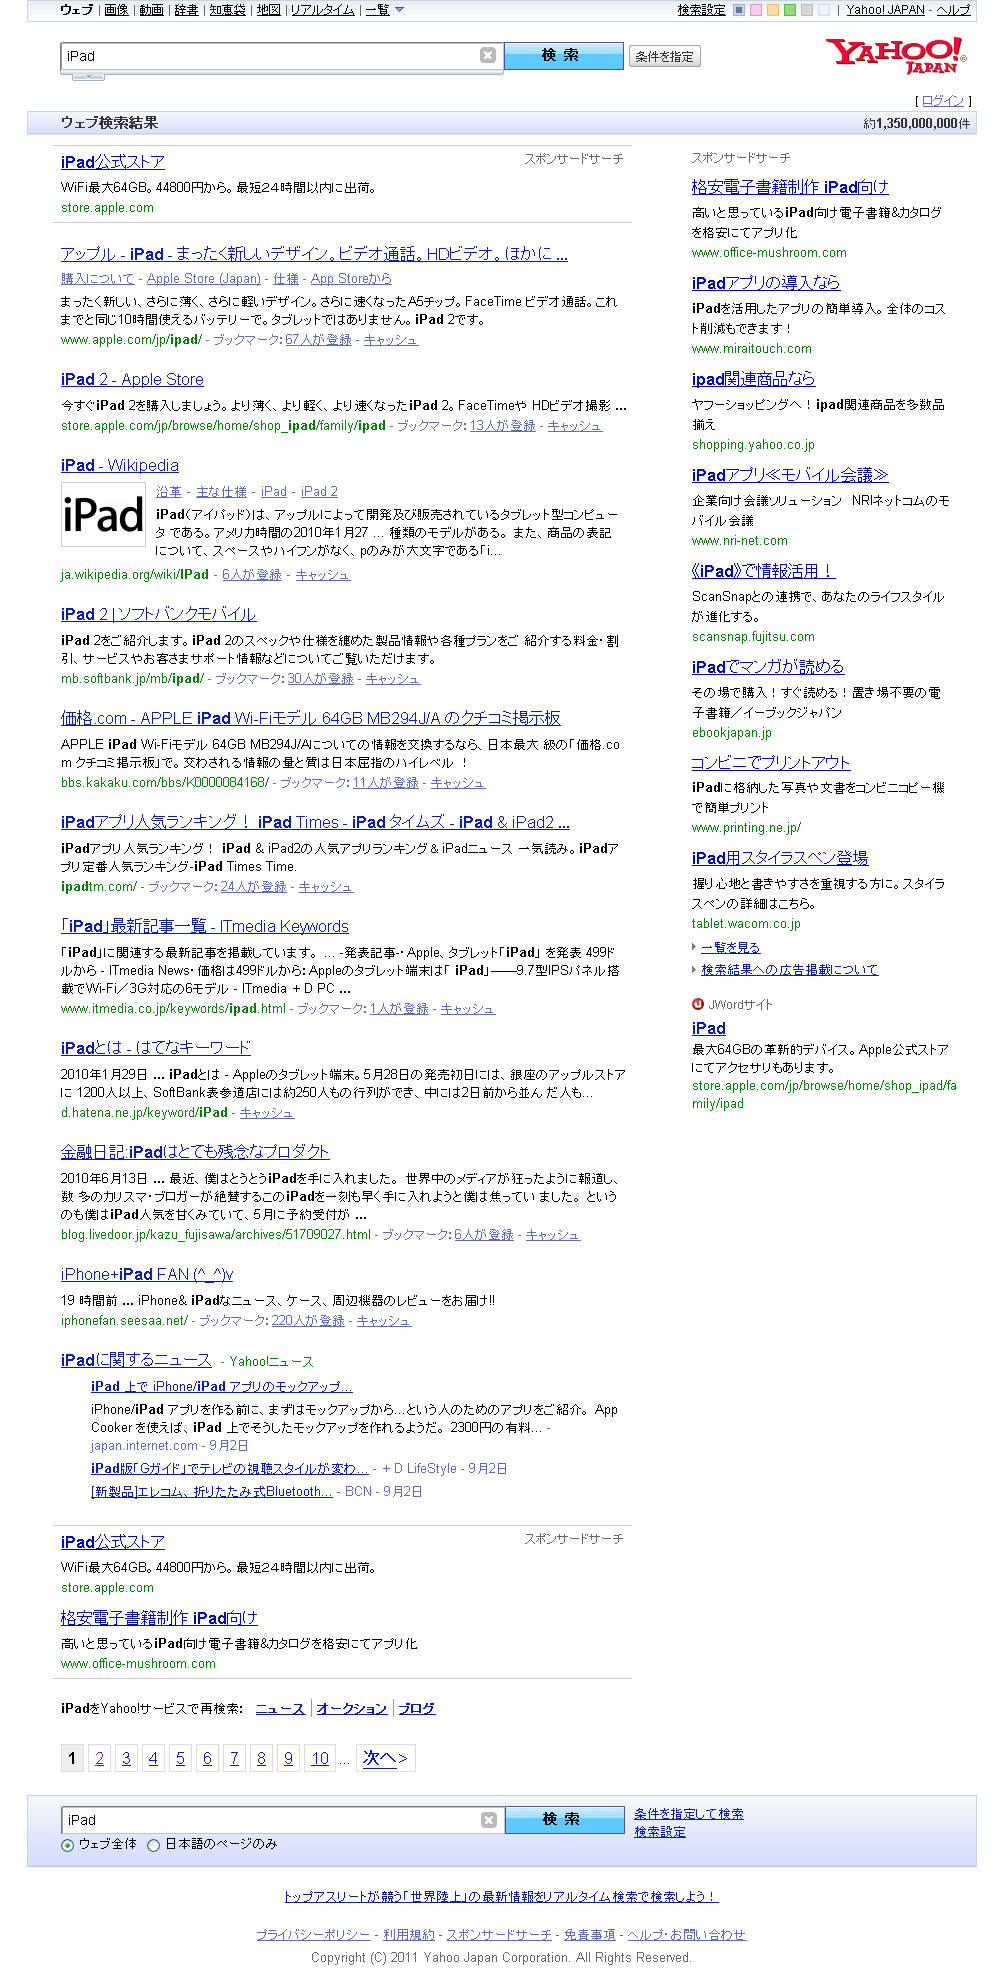Pull the handle under the top search box
Image resolution: width=1005 pixels, height=1986 pixels.
click(x=88, y=76)
